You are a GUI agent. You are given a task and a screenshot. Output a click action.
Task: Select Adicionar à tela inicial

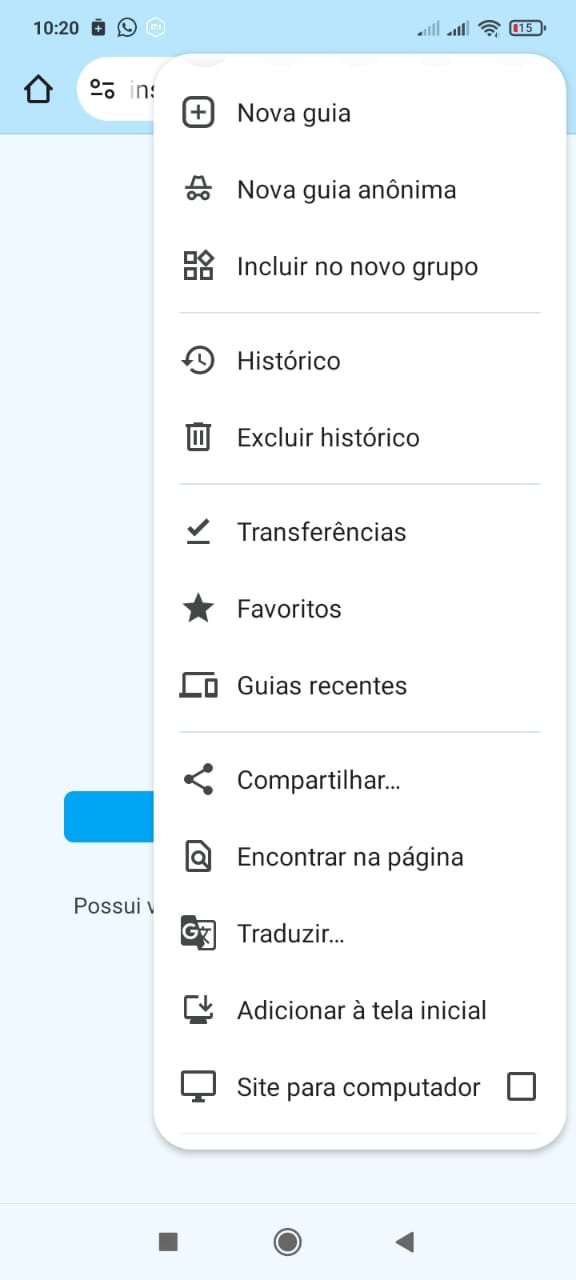pos(361,1010)
